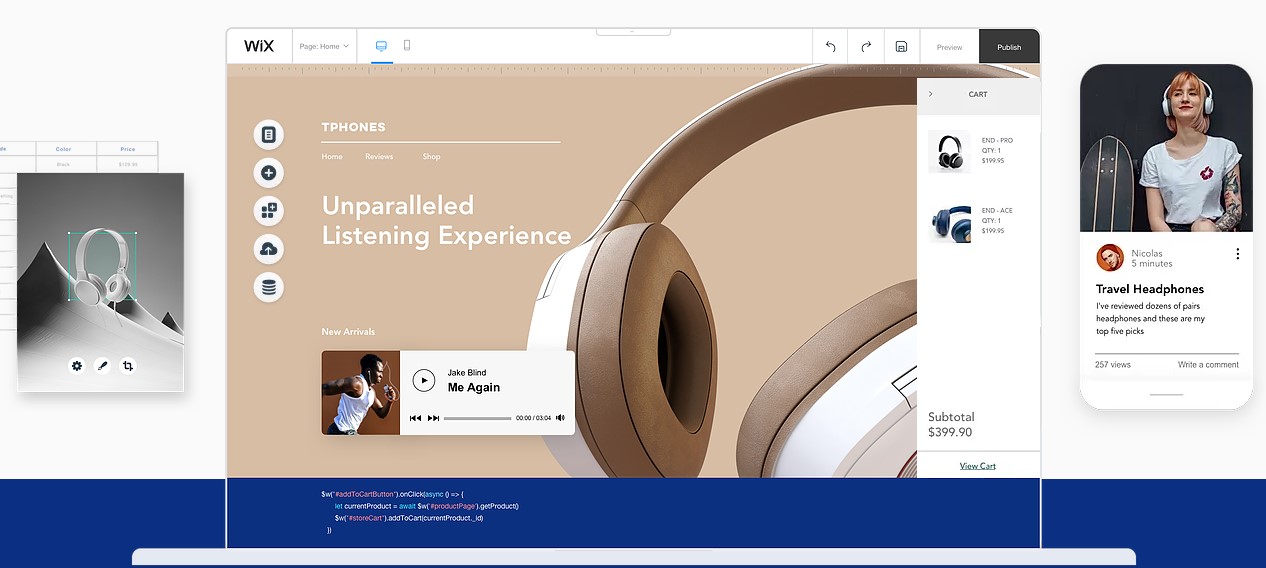The image size is (1266, 568).
Task: Click the audio progress bar
Action: pyautogui.click(x=477, y=418)
